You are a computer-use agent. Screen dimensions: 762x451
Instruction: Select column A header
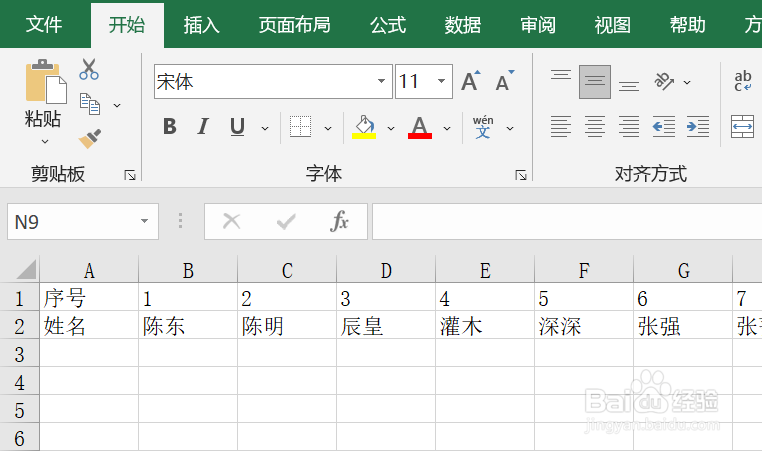point(89,270)
